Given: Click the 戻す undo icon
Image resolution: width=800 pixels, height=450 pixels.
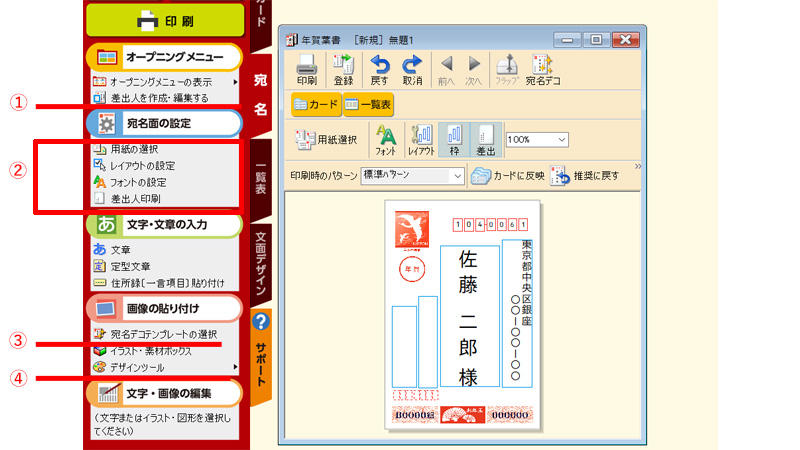Looking at the screenshot, I should tap(379, 69).
